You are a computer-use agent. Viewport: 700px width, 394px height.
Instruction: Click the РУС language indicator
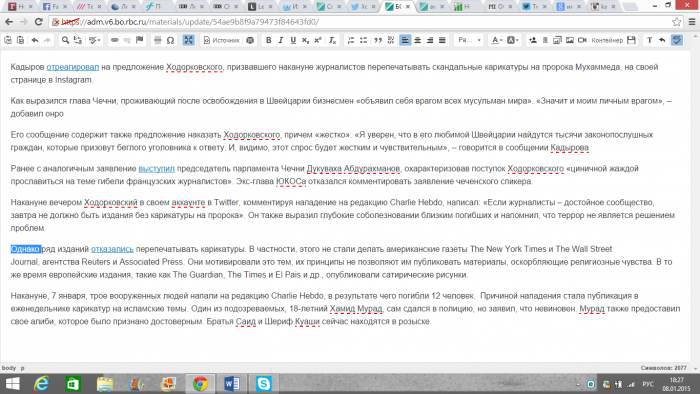tap(648, 384)
